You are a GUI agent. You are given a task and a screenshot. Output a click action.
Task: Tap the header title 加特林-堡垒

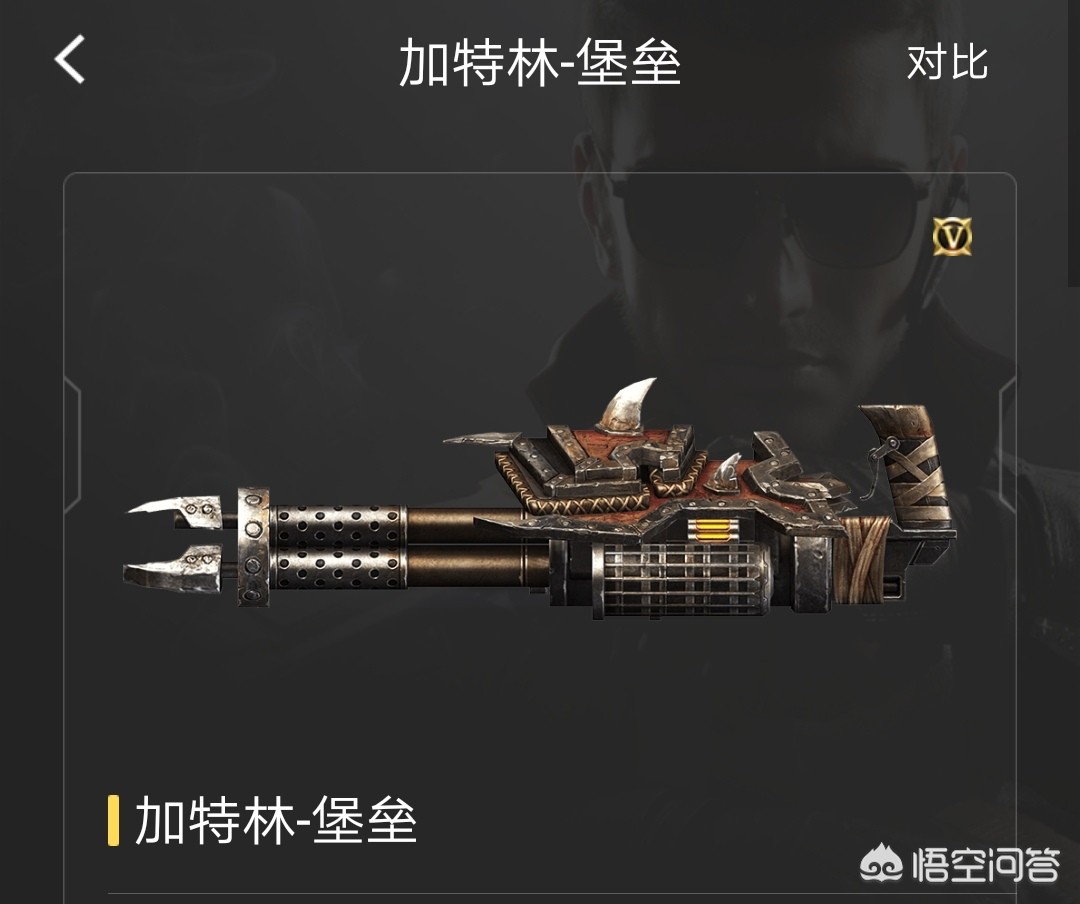(x=540, y=62)
